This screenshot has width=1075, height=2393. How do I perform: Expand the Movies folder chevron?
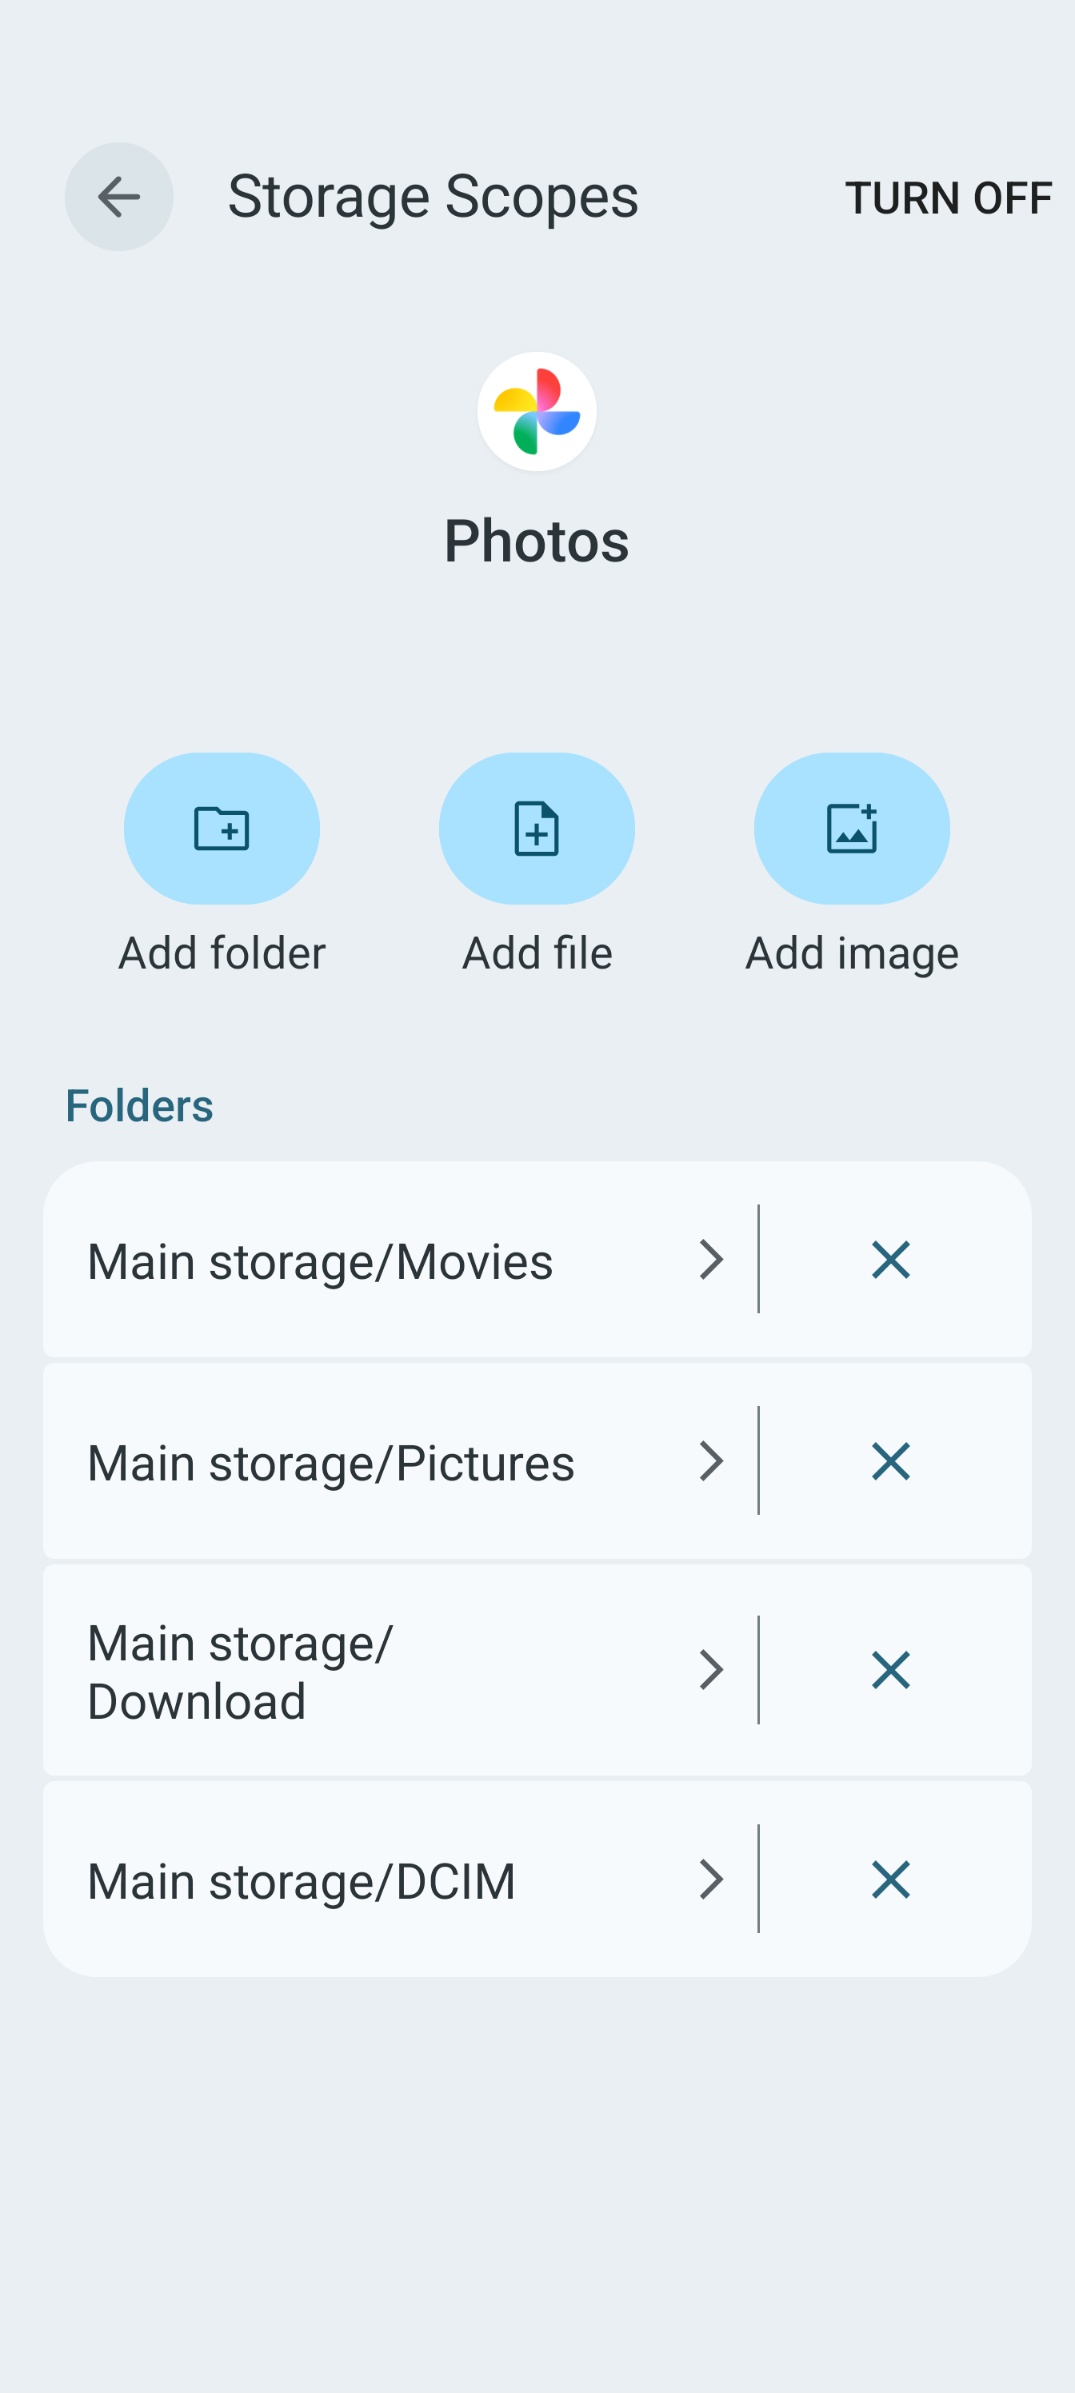[711, 1260]
